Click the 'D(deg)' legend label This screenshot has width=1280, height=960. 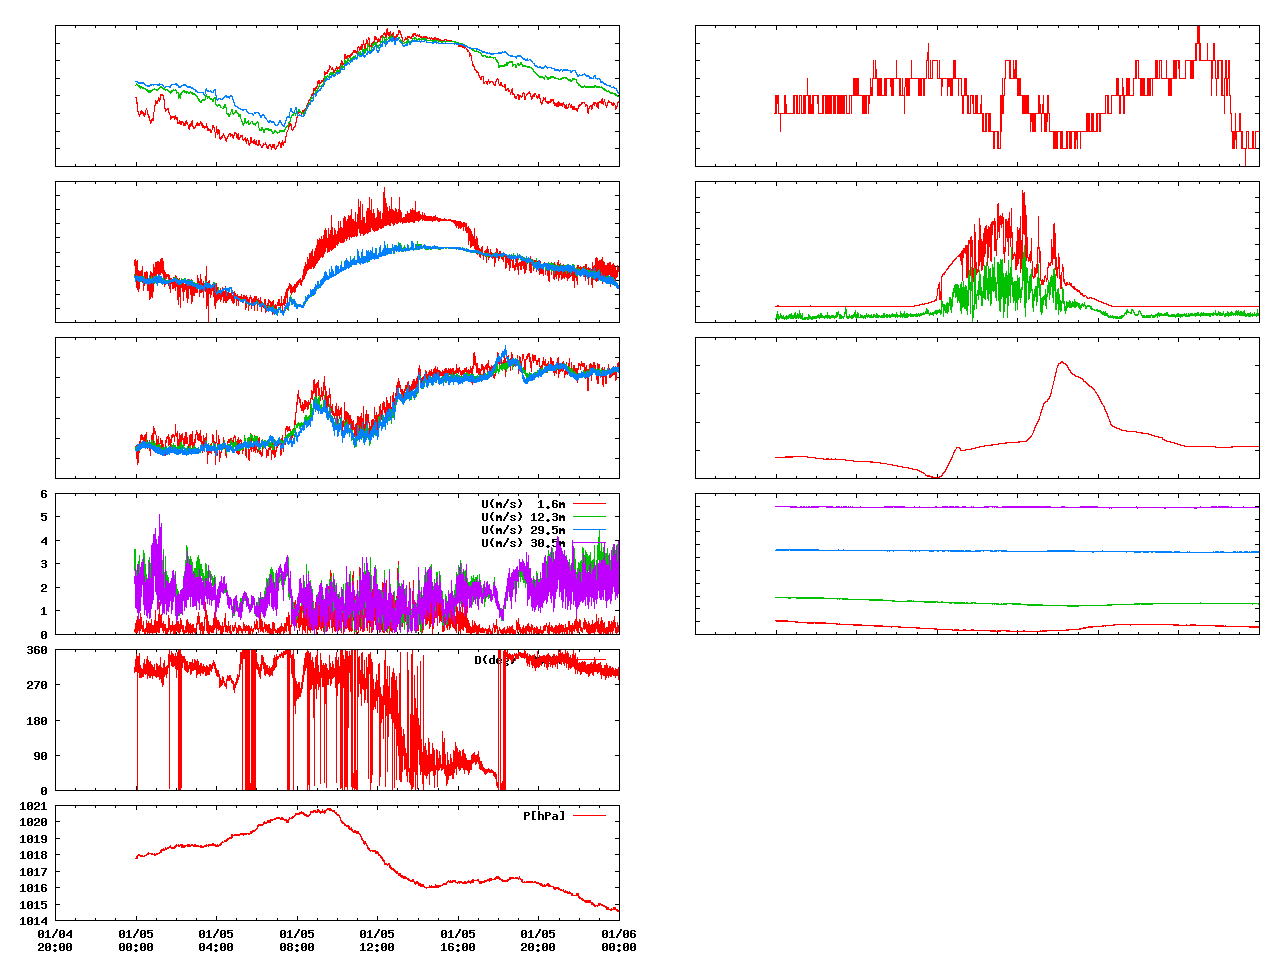[495, 660]
